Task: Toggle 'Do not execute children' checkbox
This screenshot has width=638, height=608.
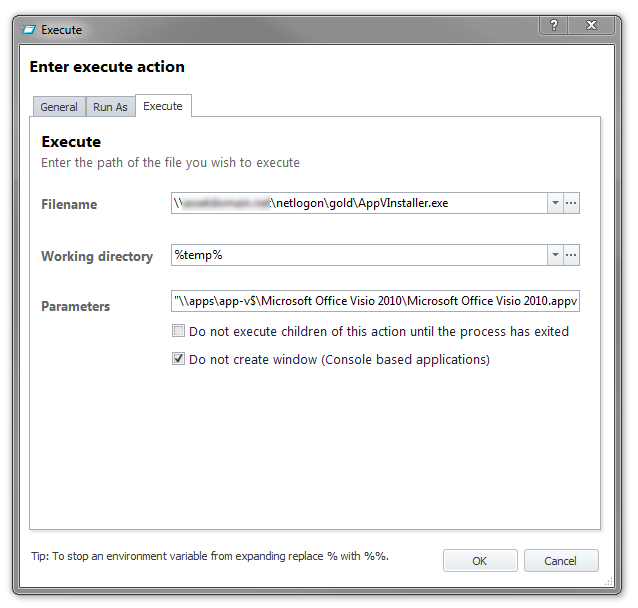Action: pos(178,331)
